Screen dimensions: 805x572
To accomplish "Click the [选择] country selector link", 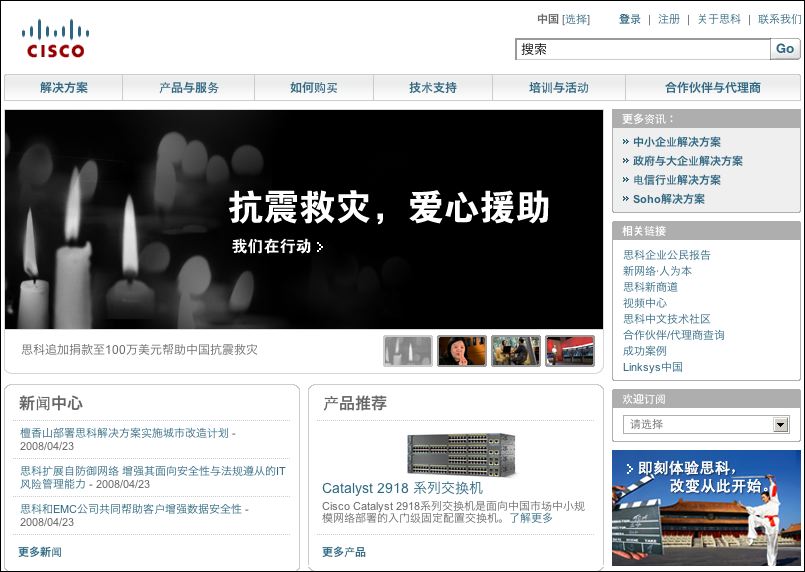I will click(x=576, y=20).
